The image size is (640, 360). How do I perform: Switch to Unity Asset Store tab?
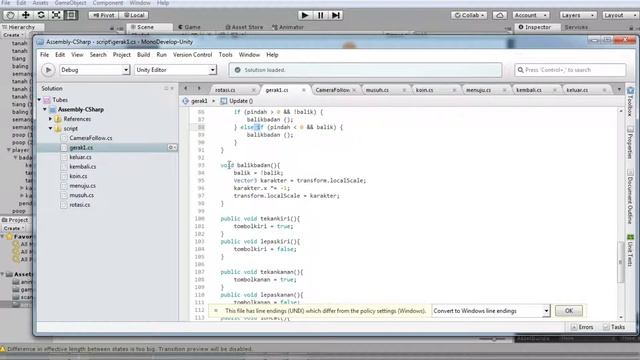[244, 27]
